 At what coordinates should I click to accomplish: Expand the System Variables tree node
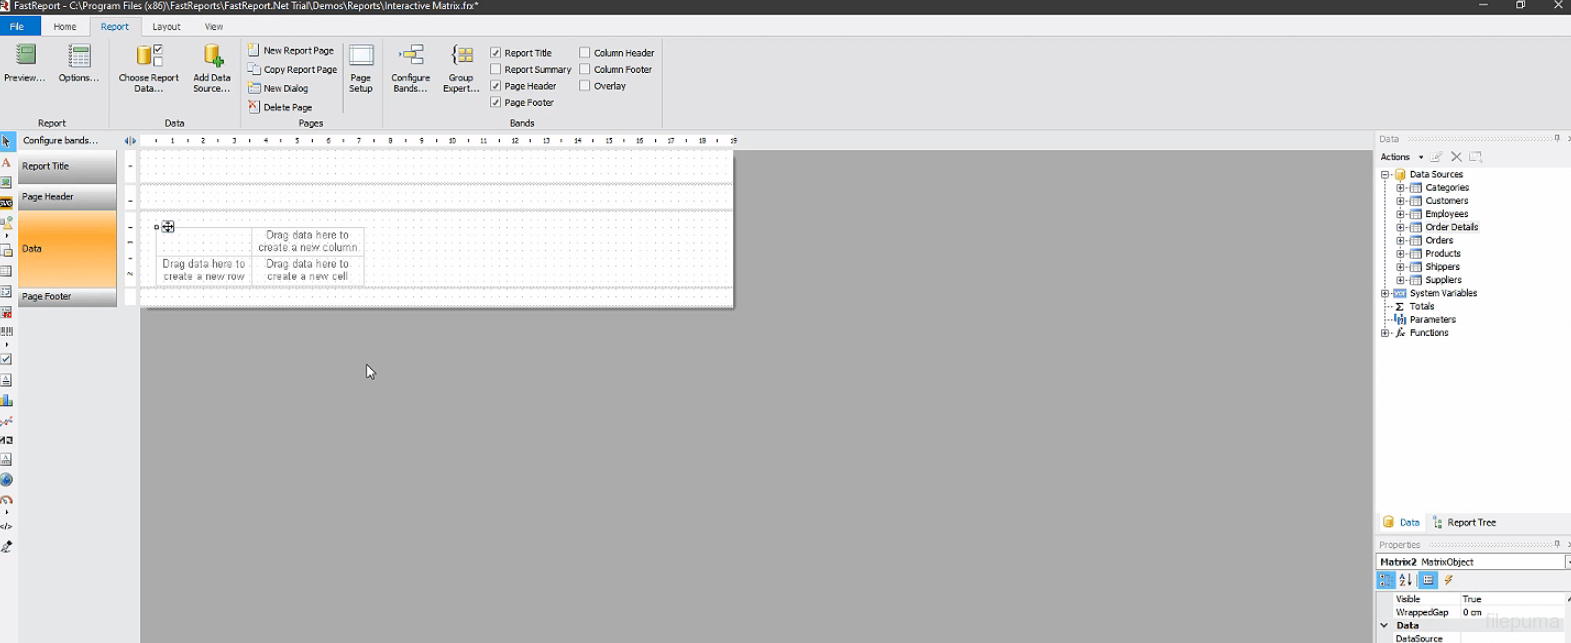[1385, 294]
